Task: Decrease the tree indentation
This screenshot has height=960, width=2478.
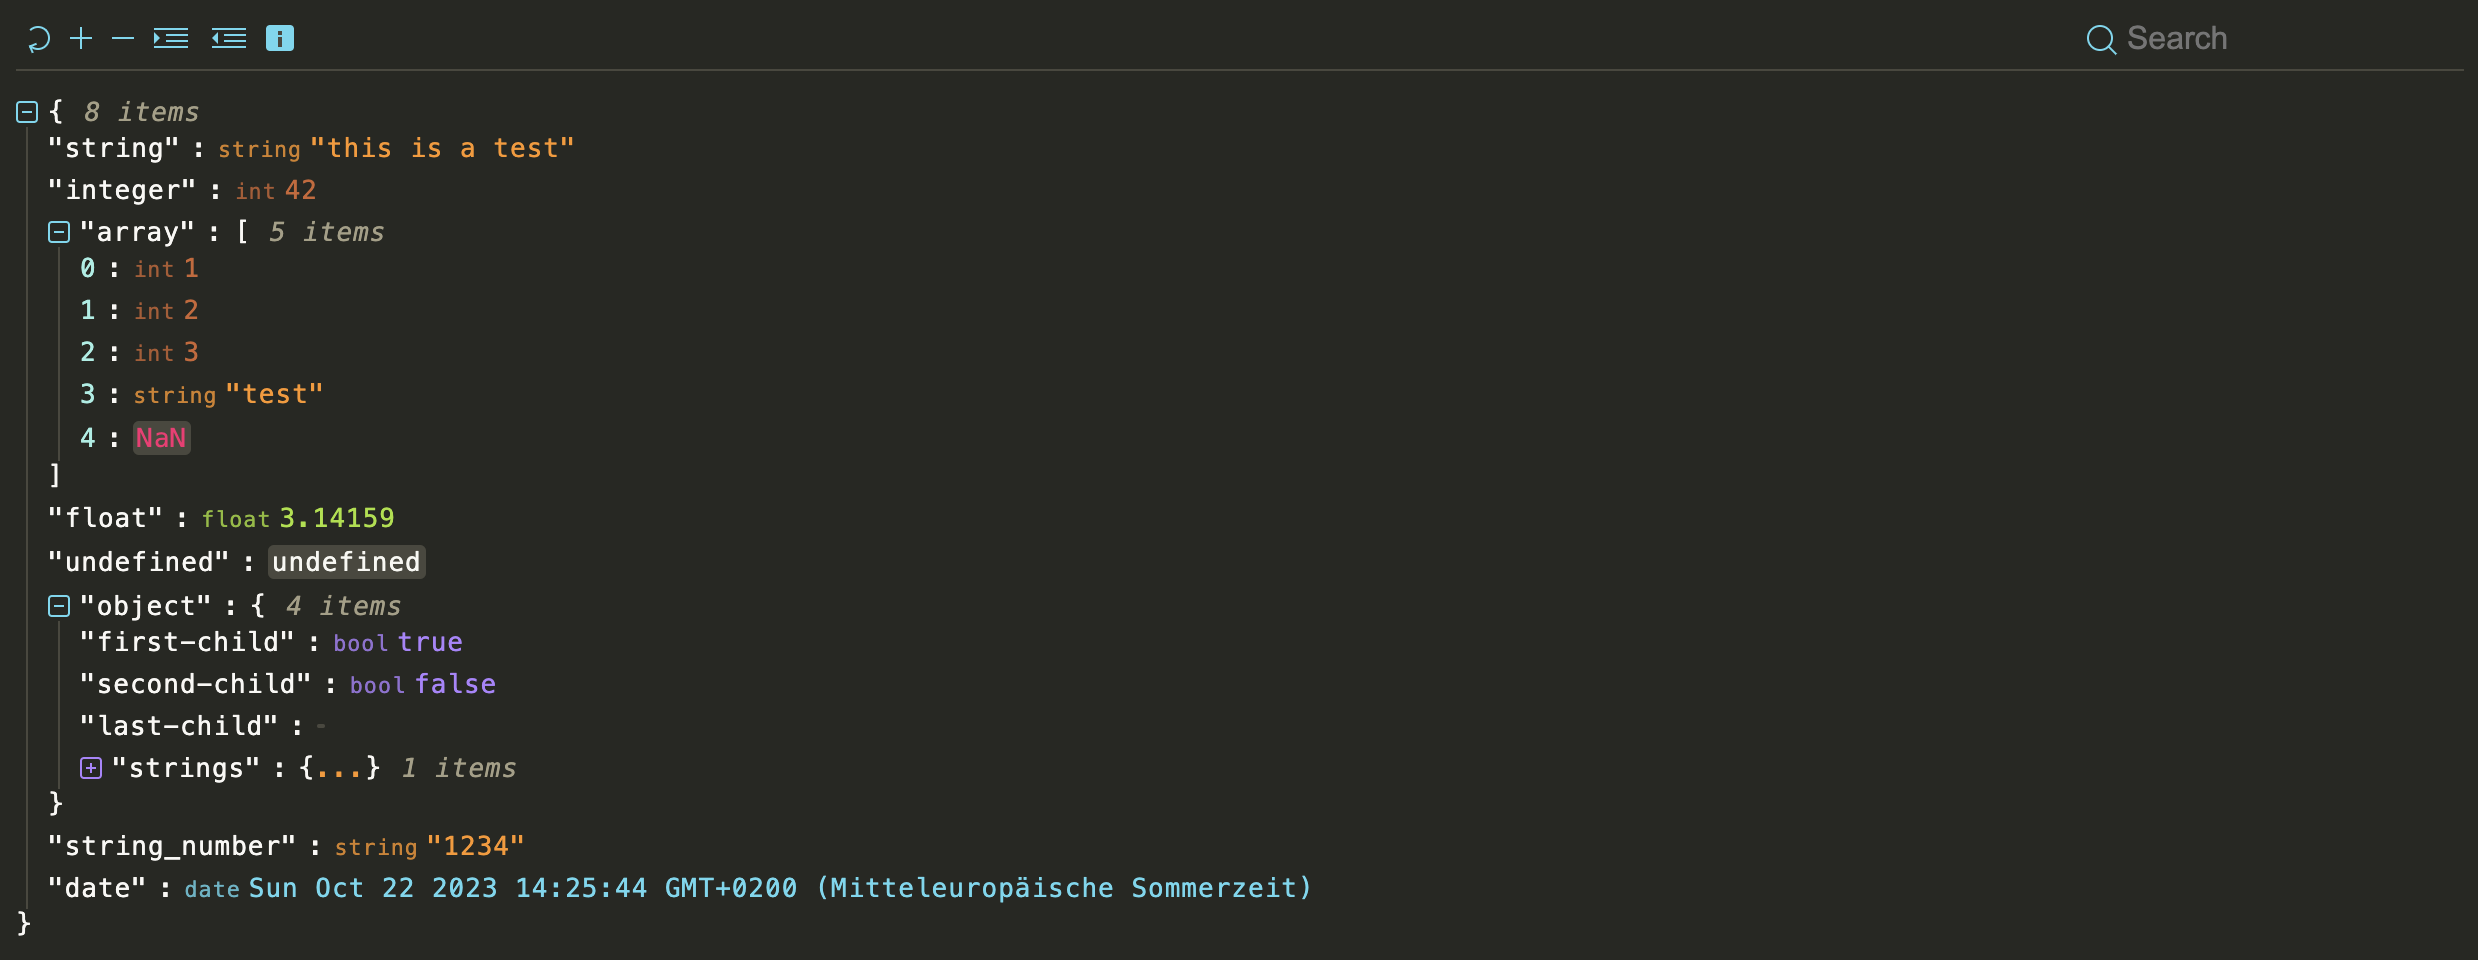Action: point(228,38)
